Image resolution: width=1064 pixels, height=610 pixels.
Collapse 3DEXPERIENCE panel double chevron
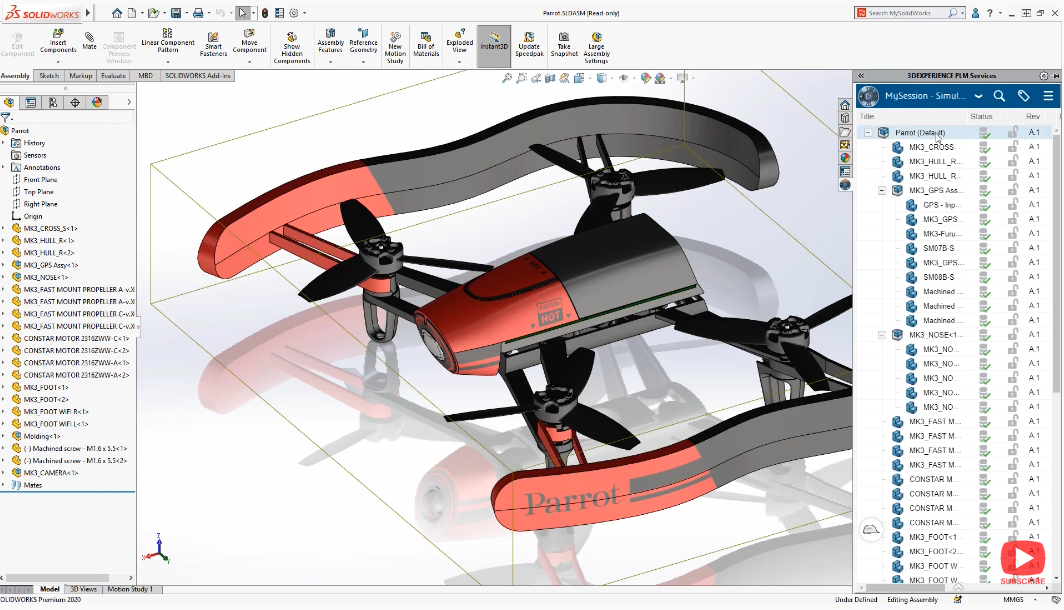(861, 76)
